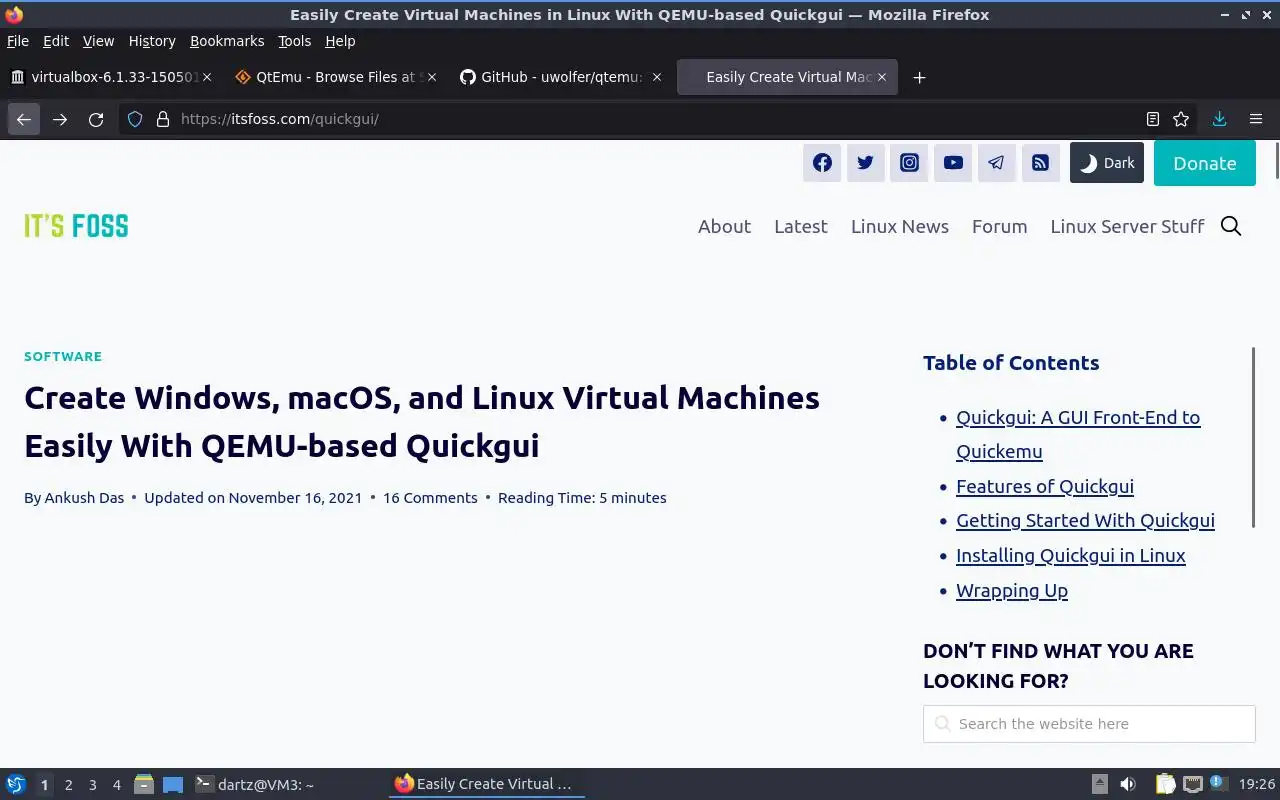Open the Help menu
Viewport: 1280px width, 800px height.
[x=340, y=41]
